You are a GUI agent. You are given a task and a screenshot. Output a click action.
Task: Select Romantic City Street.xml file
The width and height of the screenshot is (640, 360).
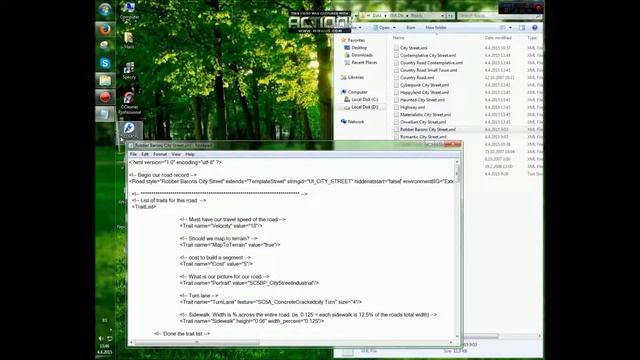coord(423,137)
